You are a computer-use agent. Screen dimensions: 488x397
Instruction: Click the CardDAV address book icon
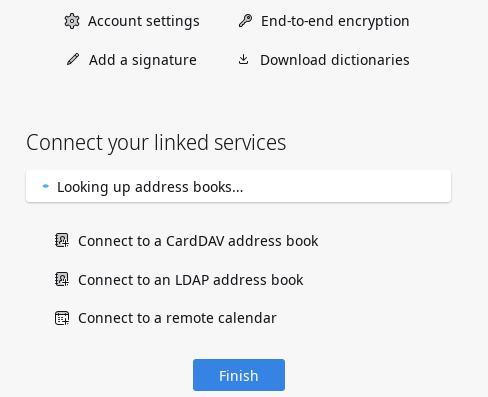(62, 240)
